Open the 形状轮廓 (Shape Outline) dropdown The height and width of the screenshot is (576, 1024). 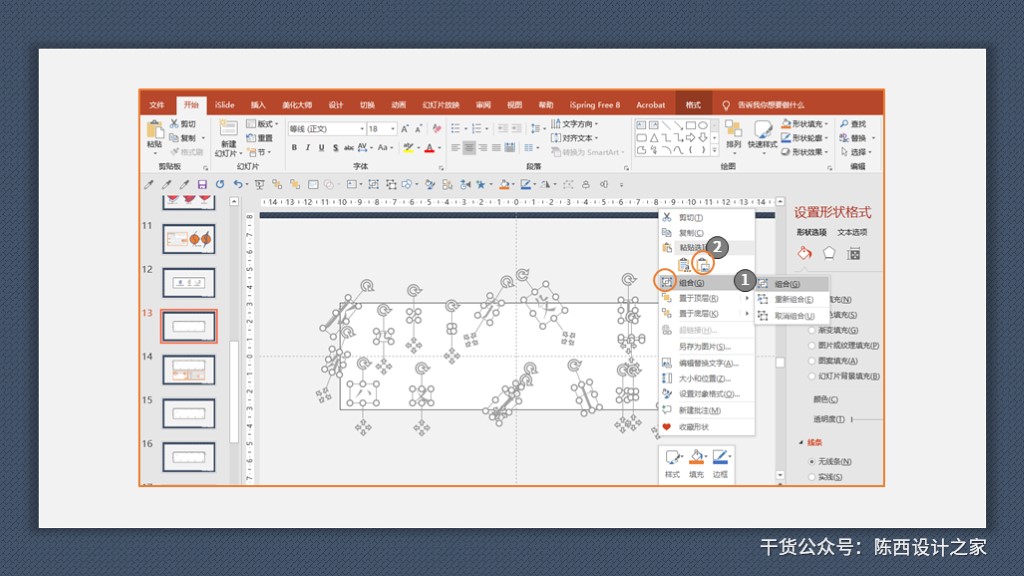pyautogui.click(x=805, y=138)
